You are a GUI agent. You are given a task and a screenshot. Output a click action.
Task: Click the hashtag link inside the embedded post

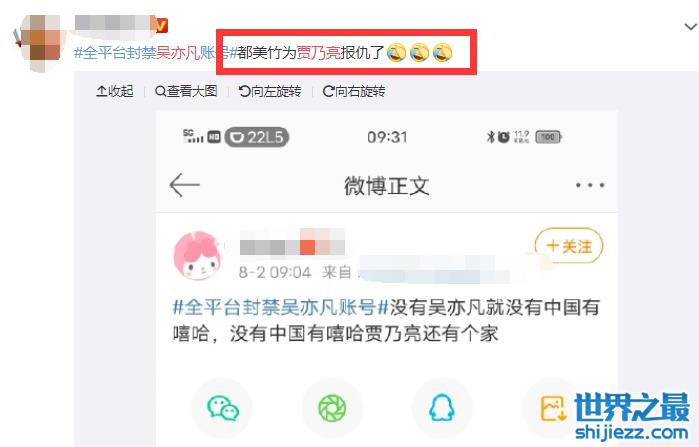(x=281, y=308)
